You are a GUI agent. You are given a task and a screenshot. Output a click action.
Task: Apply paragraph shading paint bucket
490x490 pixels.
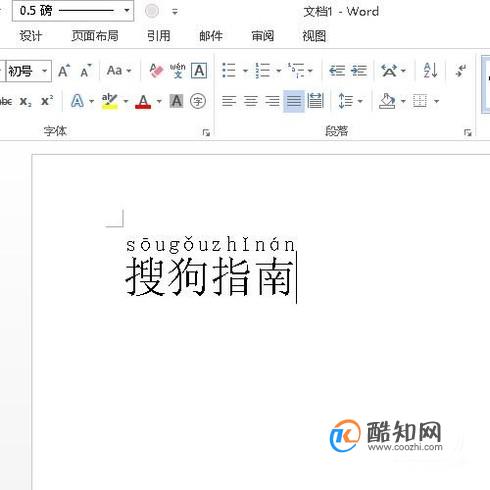point(387,101)
